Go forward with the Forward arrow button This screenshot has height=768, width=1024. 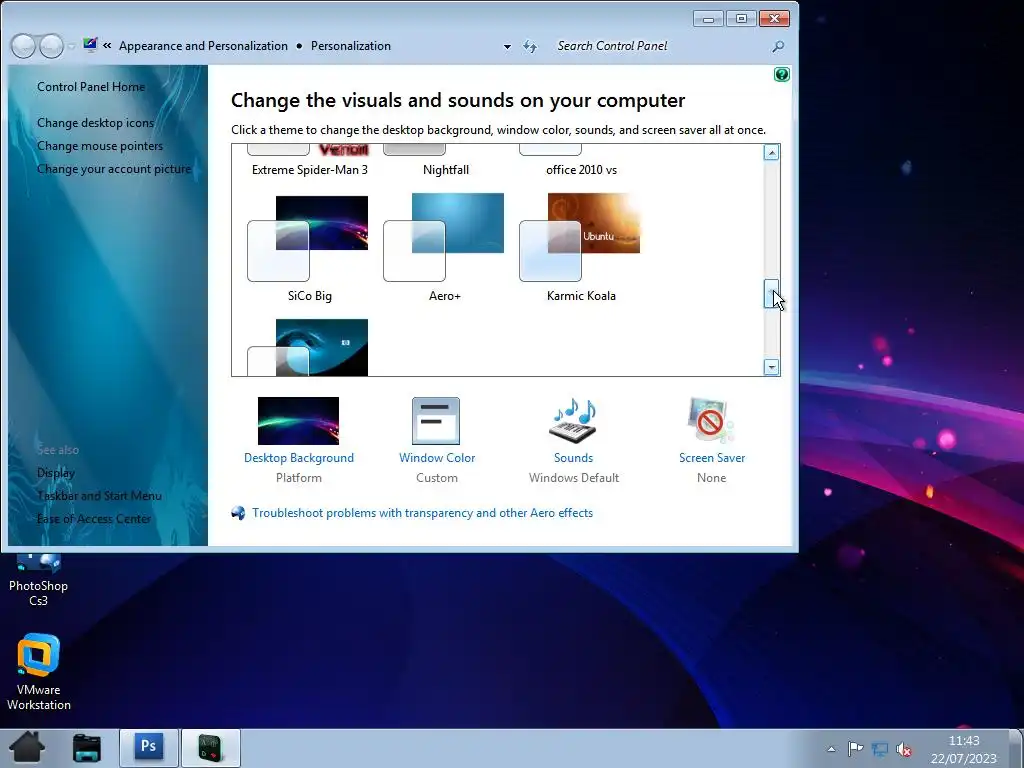(52, 46)
